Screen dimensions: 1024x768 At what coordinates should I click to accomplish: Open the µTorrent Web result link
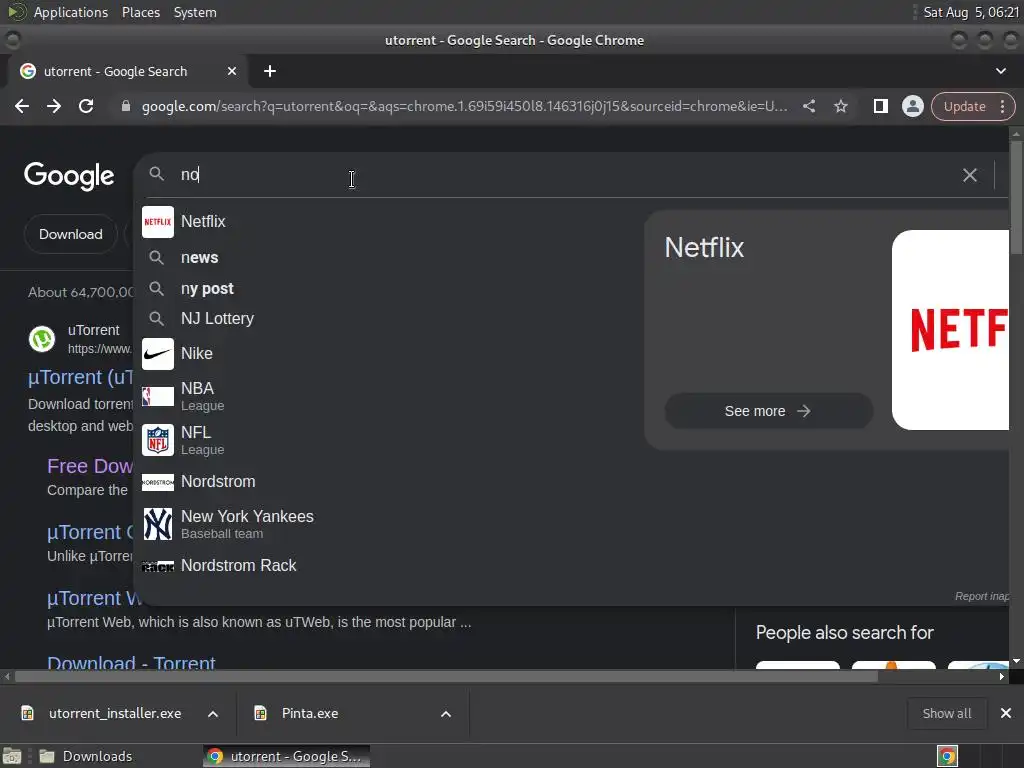point(94,598)
